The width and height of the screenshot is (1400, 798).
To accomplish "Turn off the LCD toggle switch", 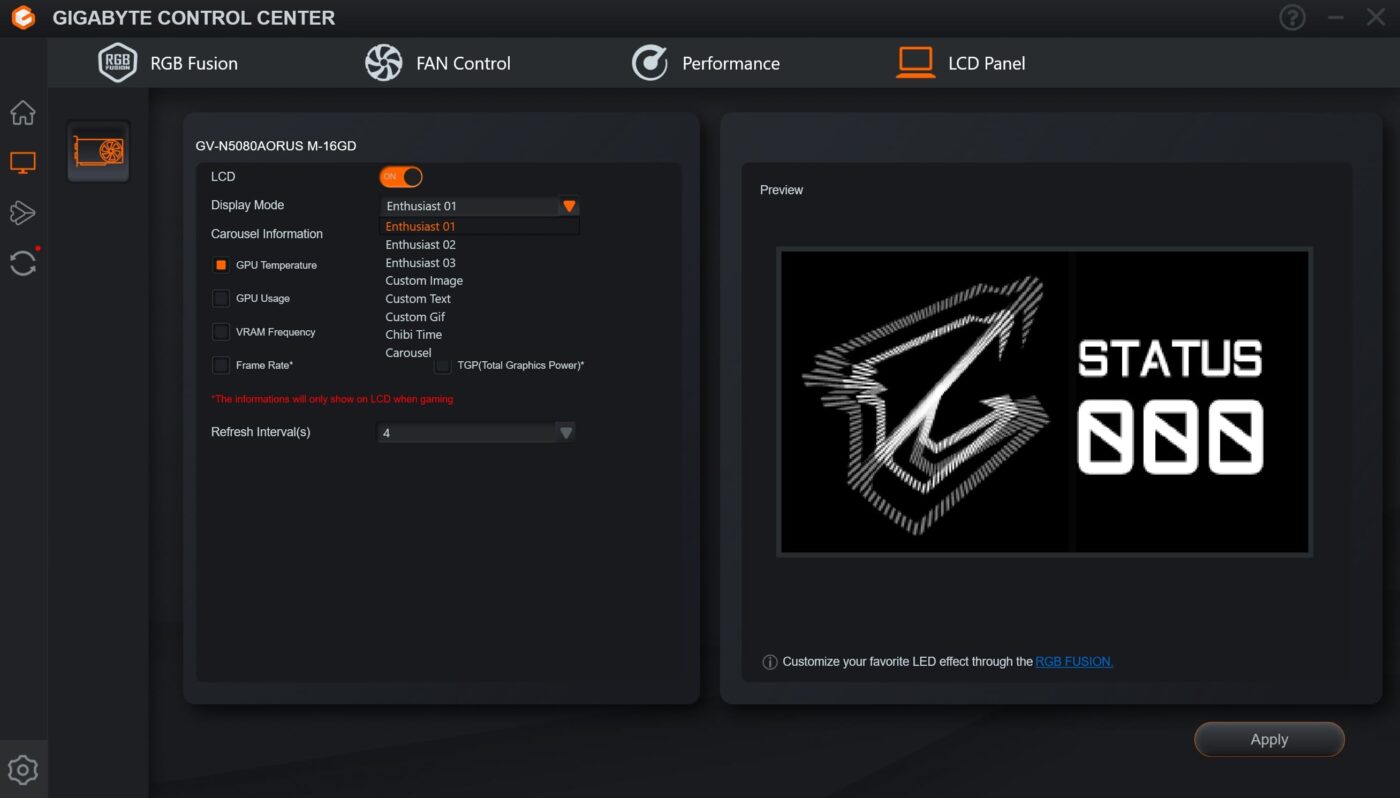I will coord(401,177).
